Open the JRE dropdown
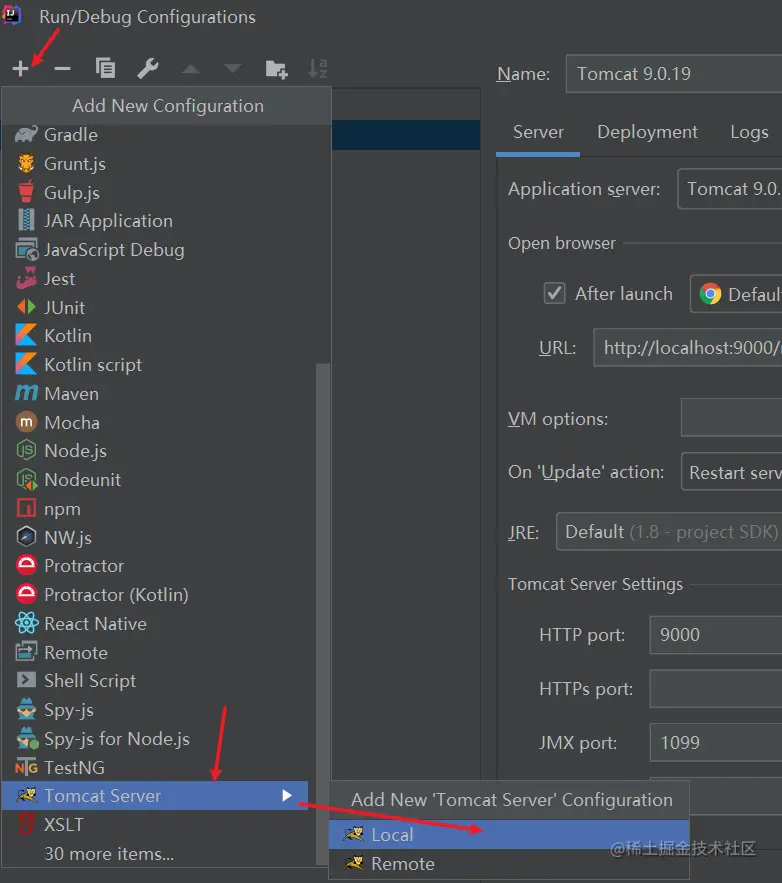The image size is (782, 883). (669, 532)
